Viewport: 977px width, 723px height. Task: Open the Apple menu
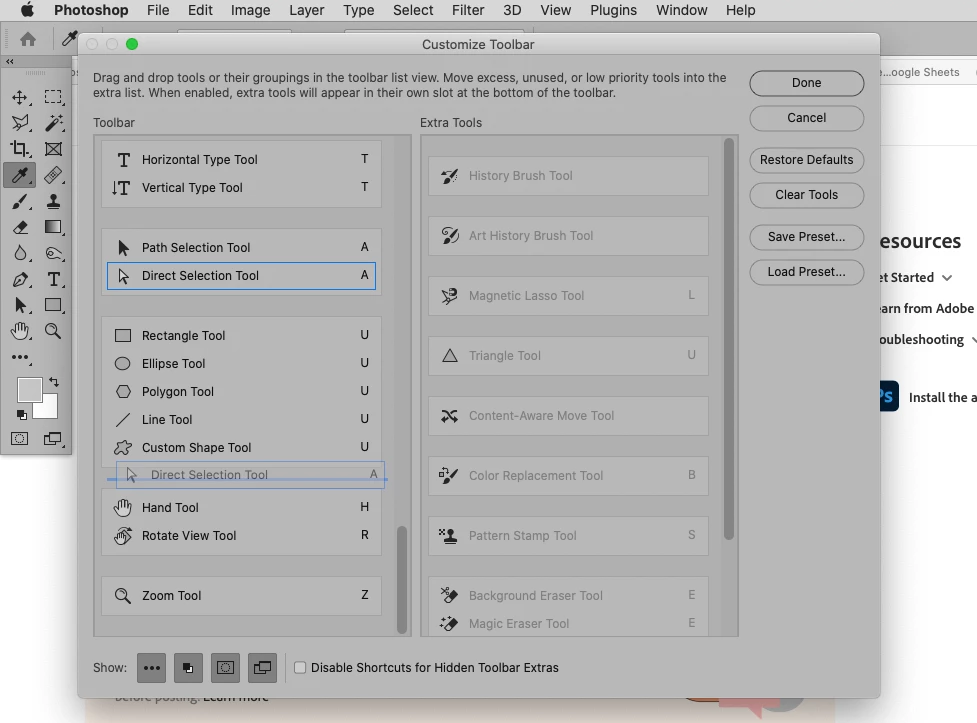click(27, 10)
